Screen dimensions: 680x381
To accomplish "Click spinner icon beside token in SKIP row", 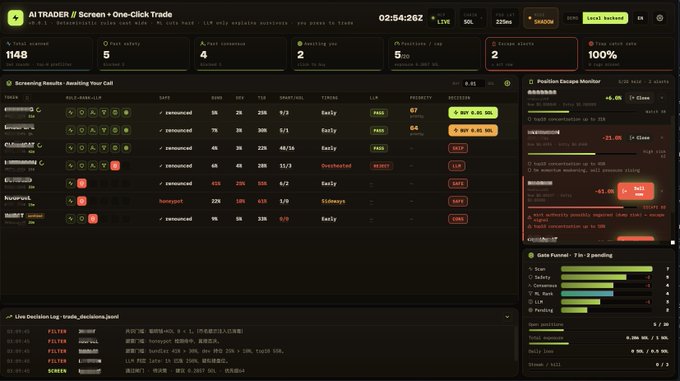I will click(x=39, y=145).
